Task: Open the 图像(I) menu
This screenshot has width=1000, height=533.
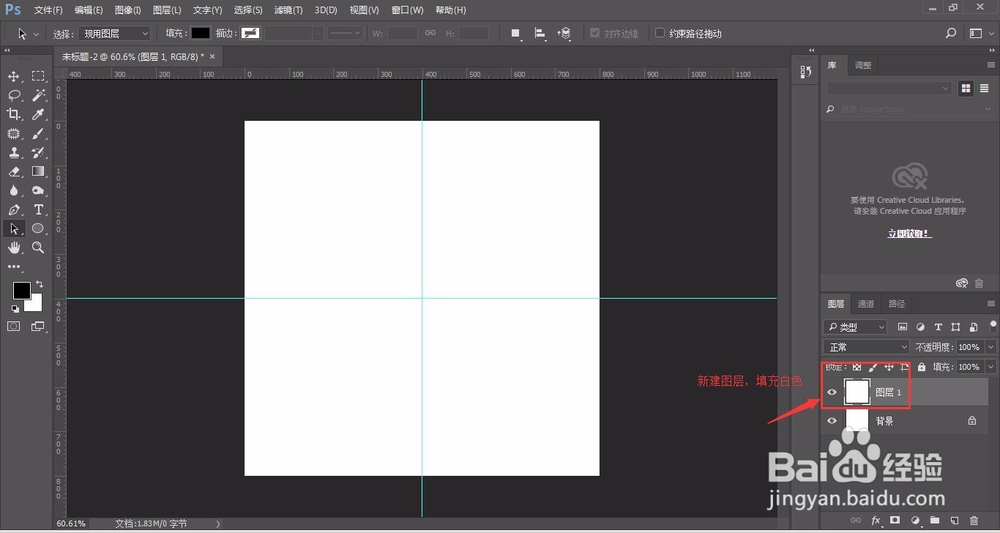Action: click(128, 10)
